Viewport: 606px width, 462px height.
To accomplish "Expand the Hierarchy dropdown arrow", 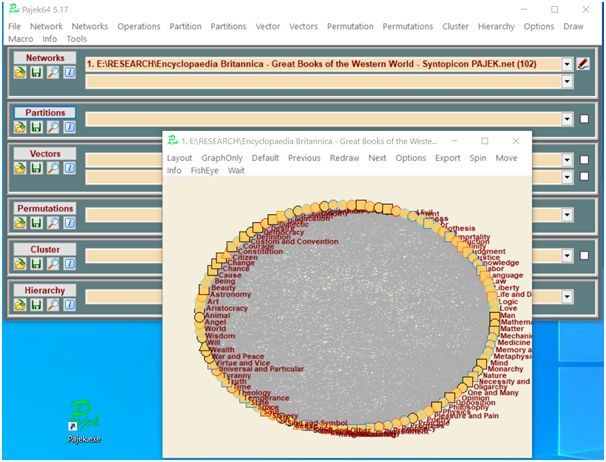I will (567, 297).
